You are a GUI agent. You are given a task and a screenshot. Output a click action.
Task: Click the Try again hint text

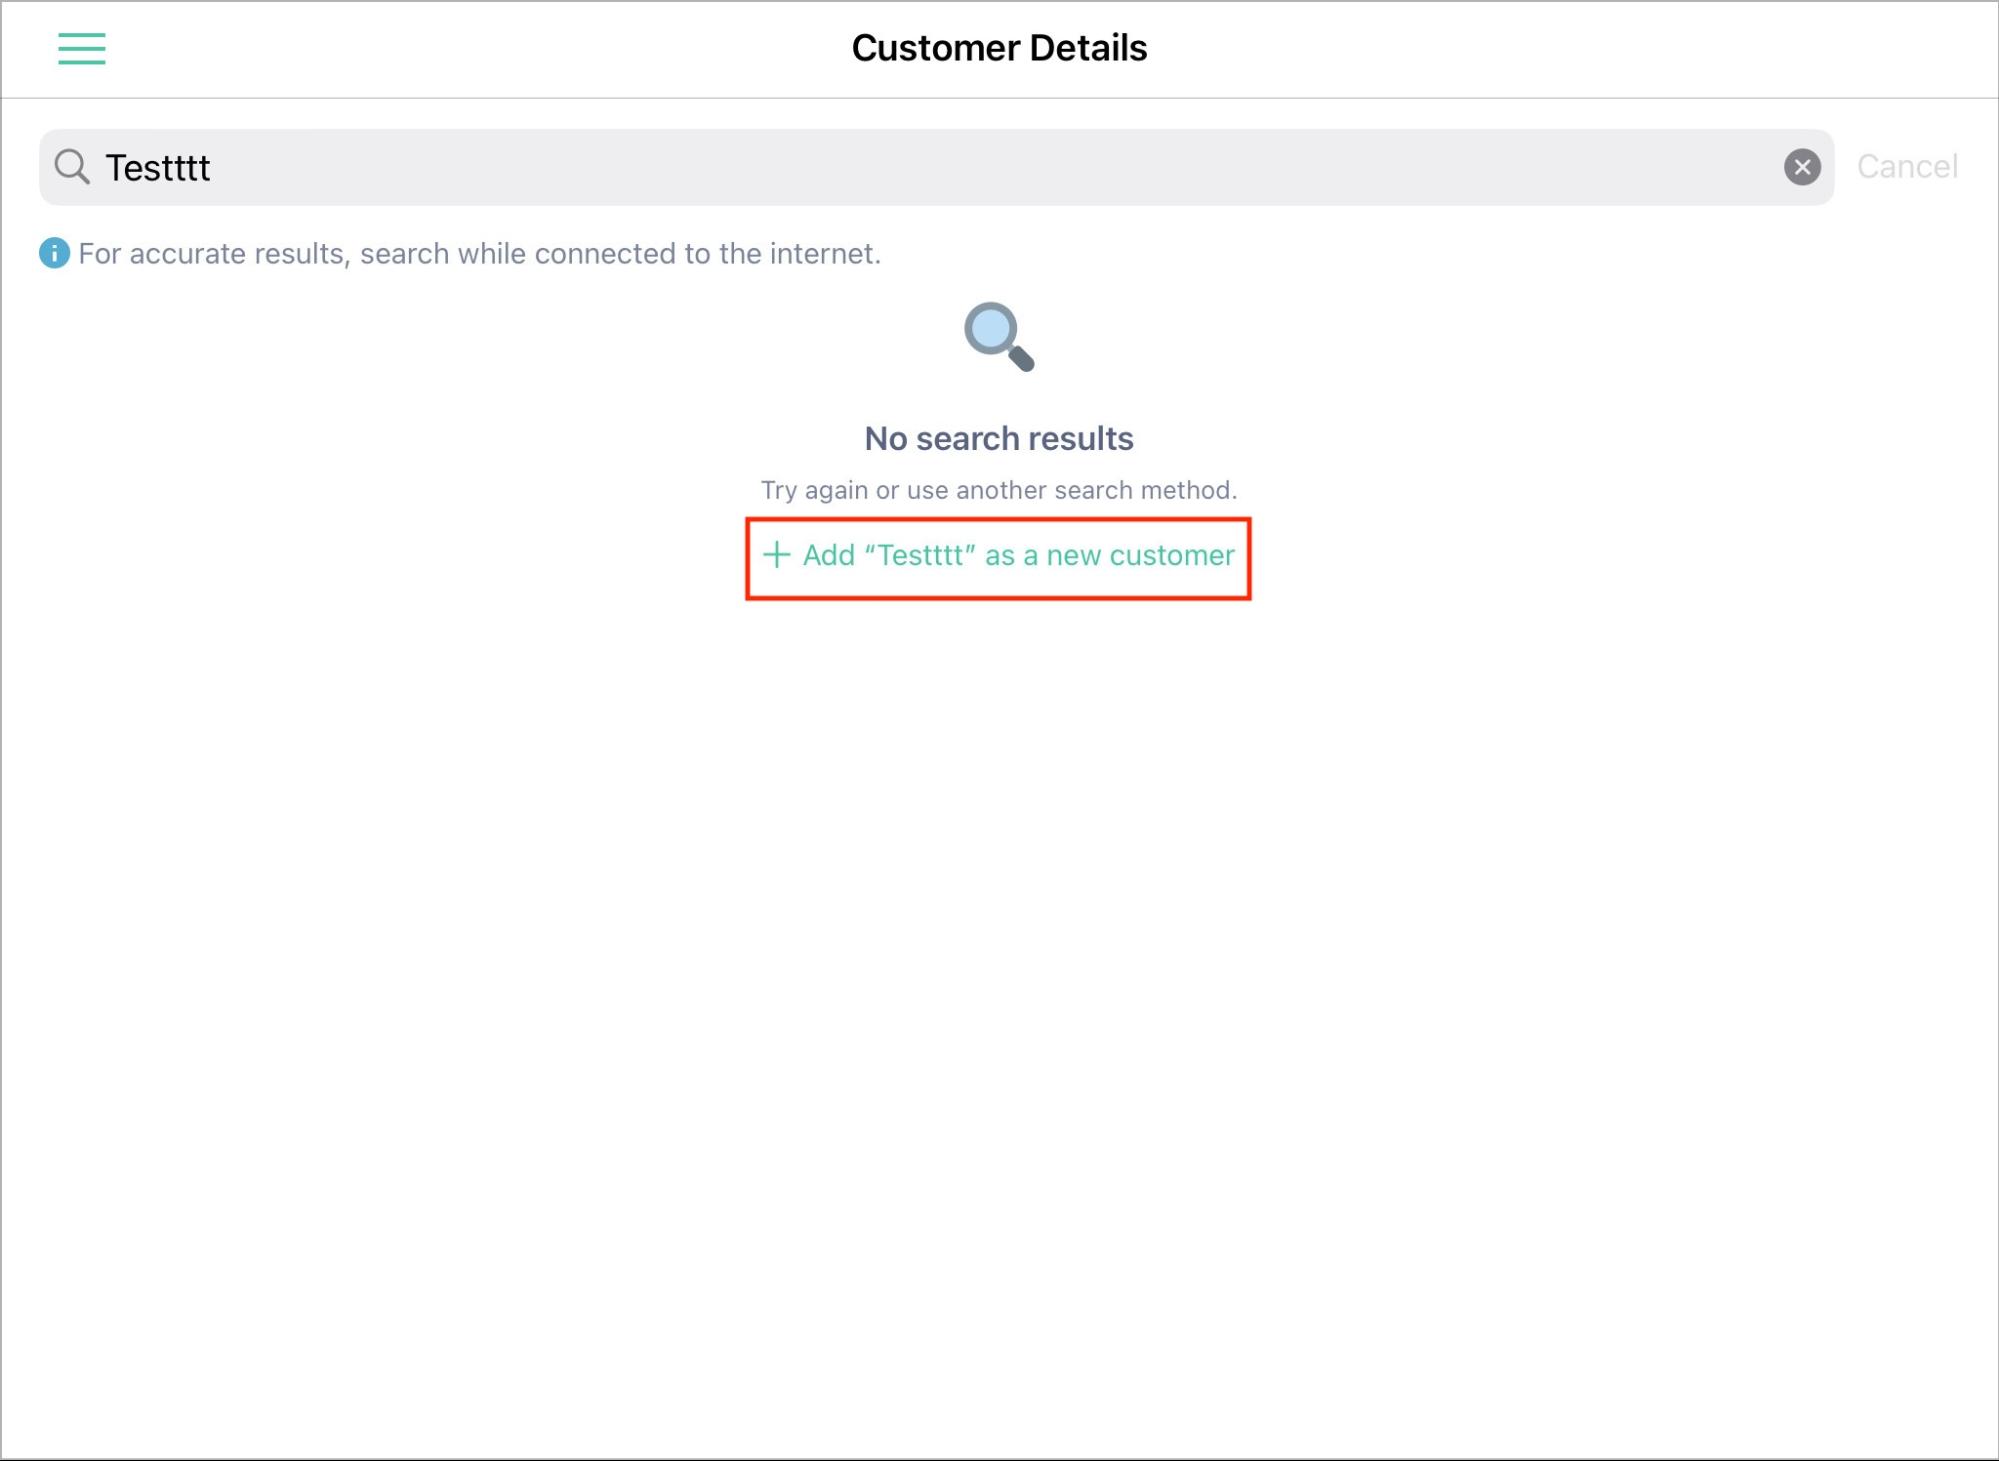click(998, 490)
